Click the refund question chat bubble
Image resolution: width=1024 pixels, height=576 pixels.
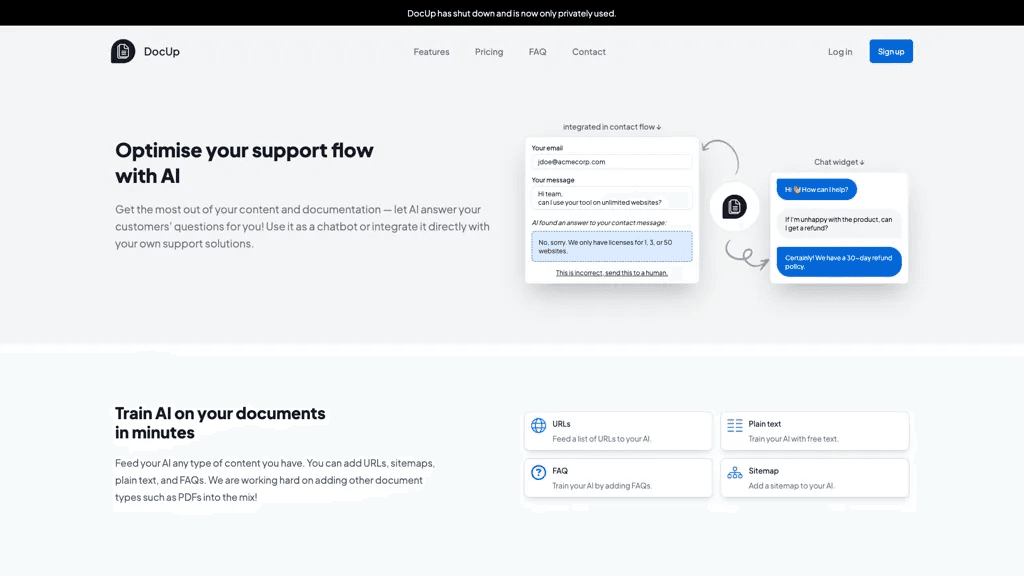(x=839, y=224)
